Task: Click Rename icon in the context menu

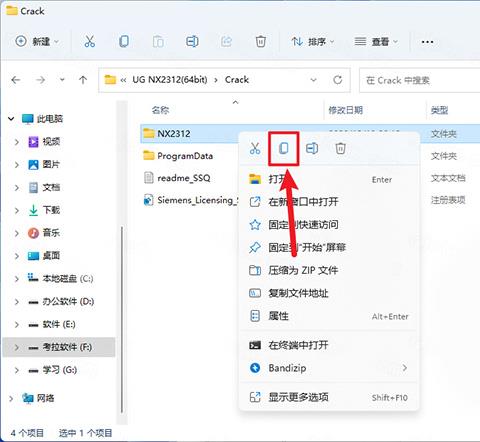Action: [x=312, y=148]
